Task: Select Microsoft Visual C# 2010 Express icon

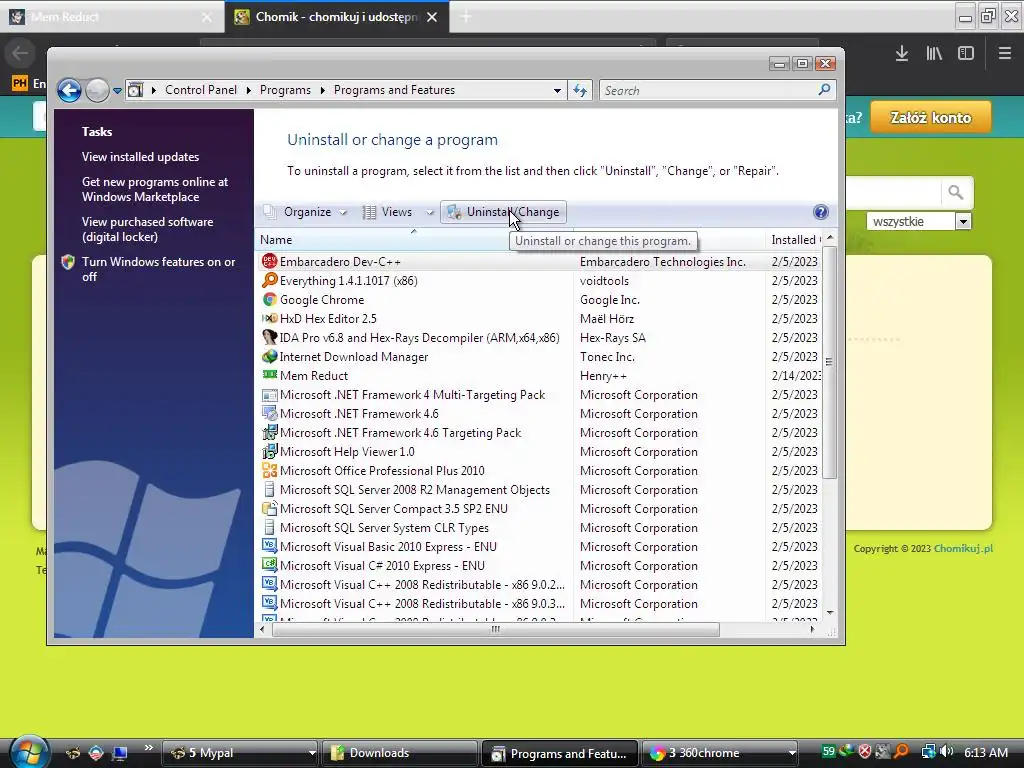Action: point(269,565)
